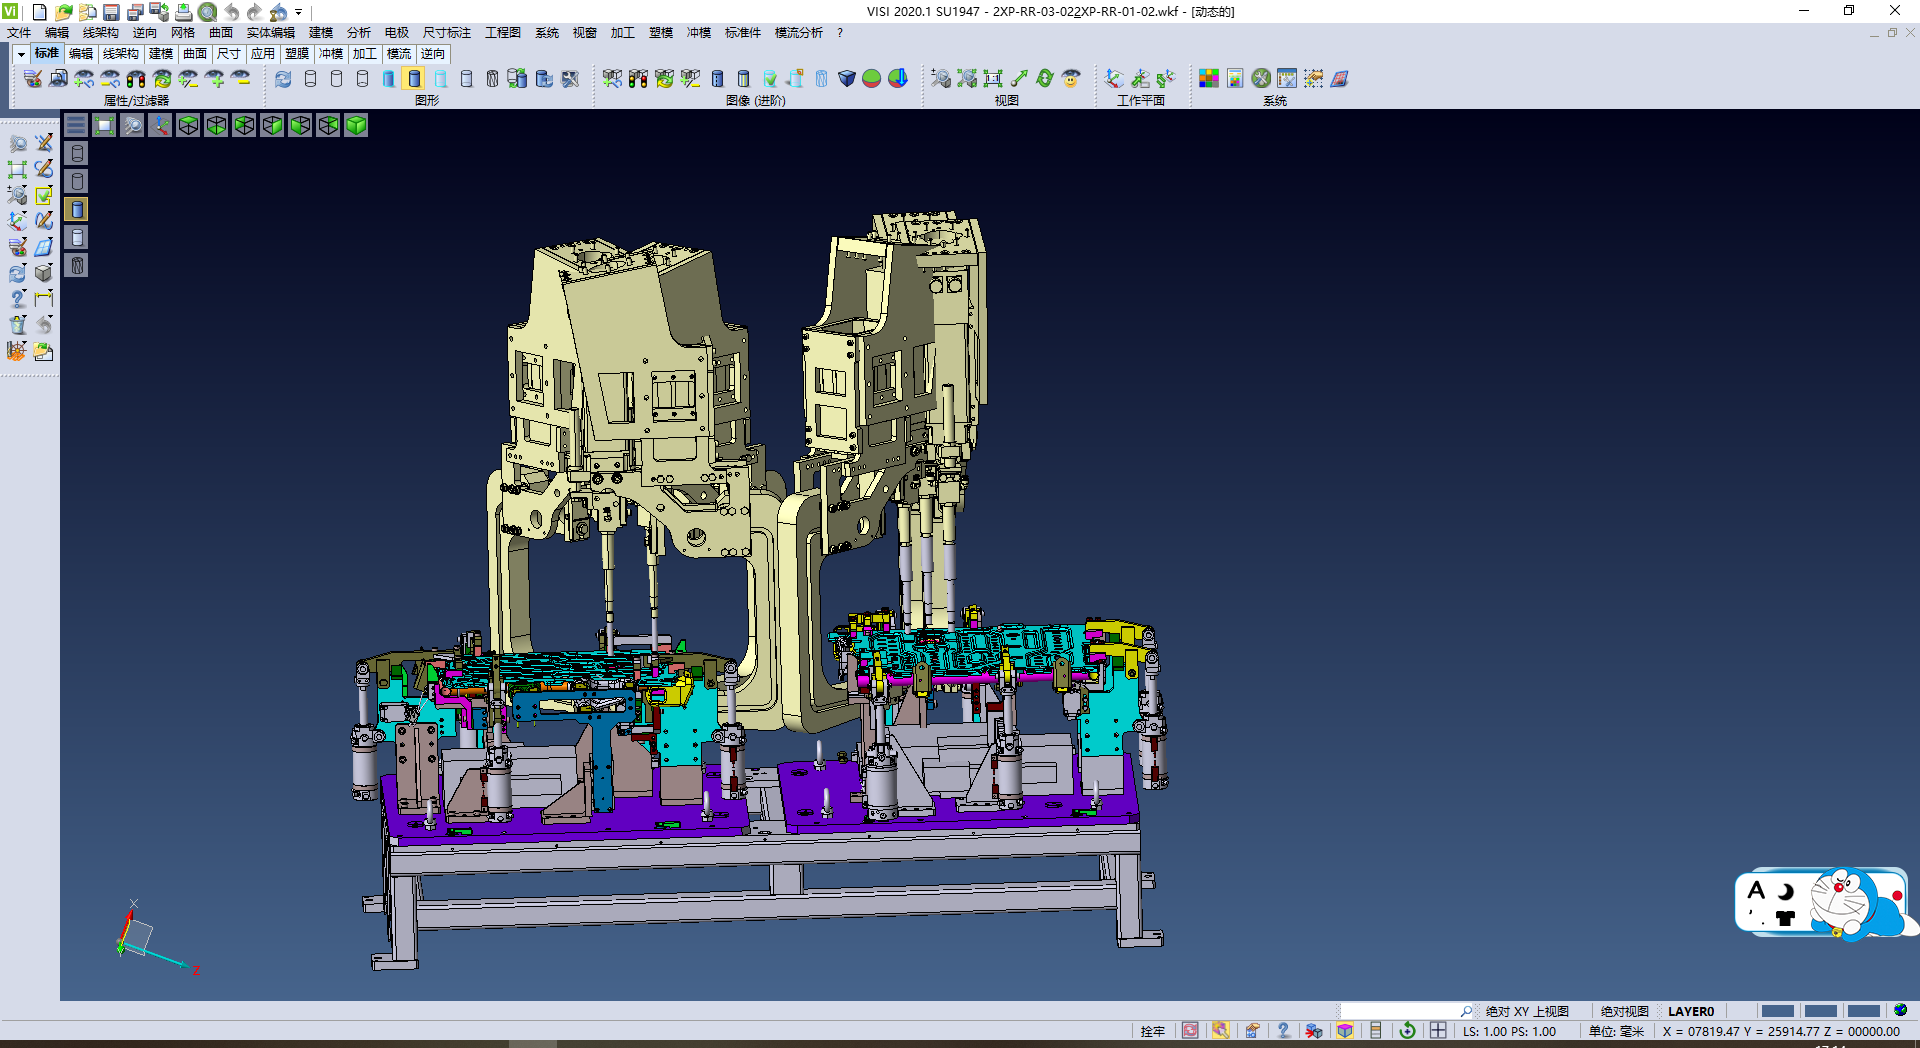Screen dimensions: 1920x1048
Task: Click the blue help question mark in status bar
Action: point(1283,1031)
